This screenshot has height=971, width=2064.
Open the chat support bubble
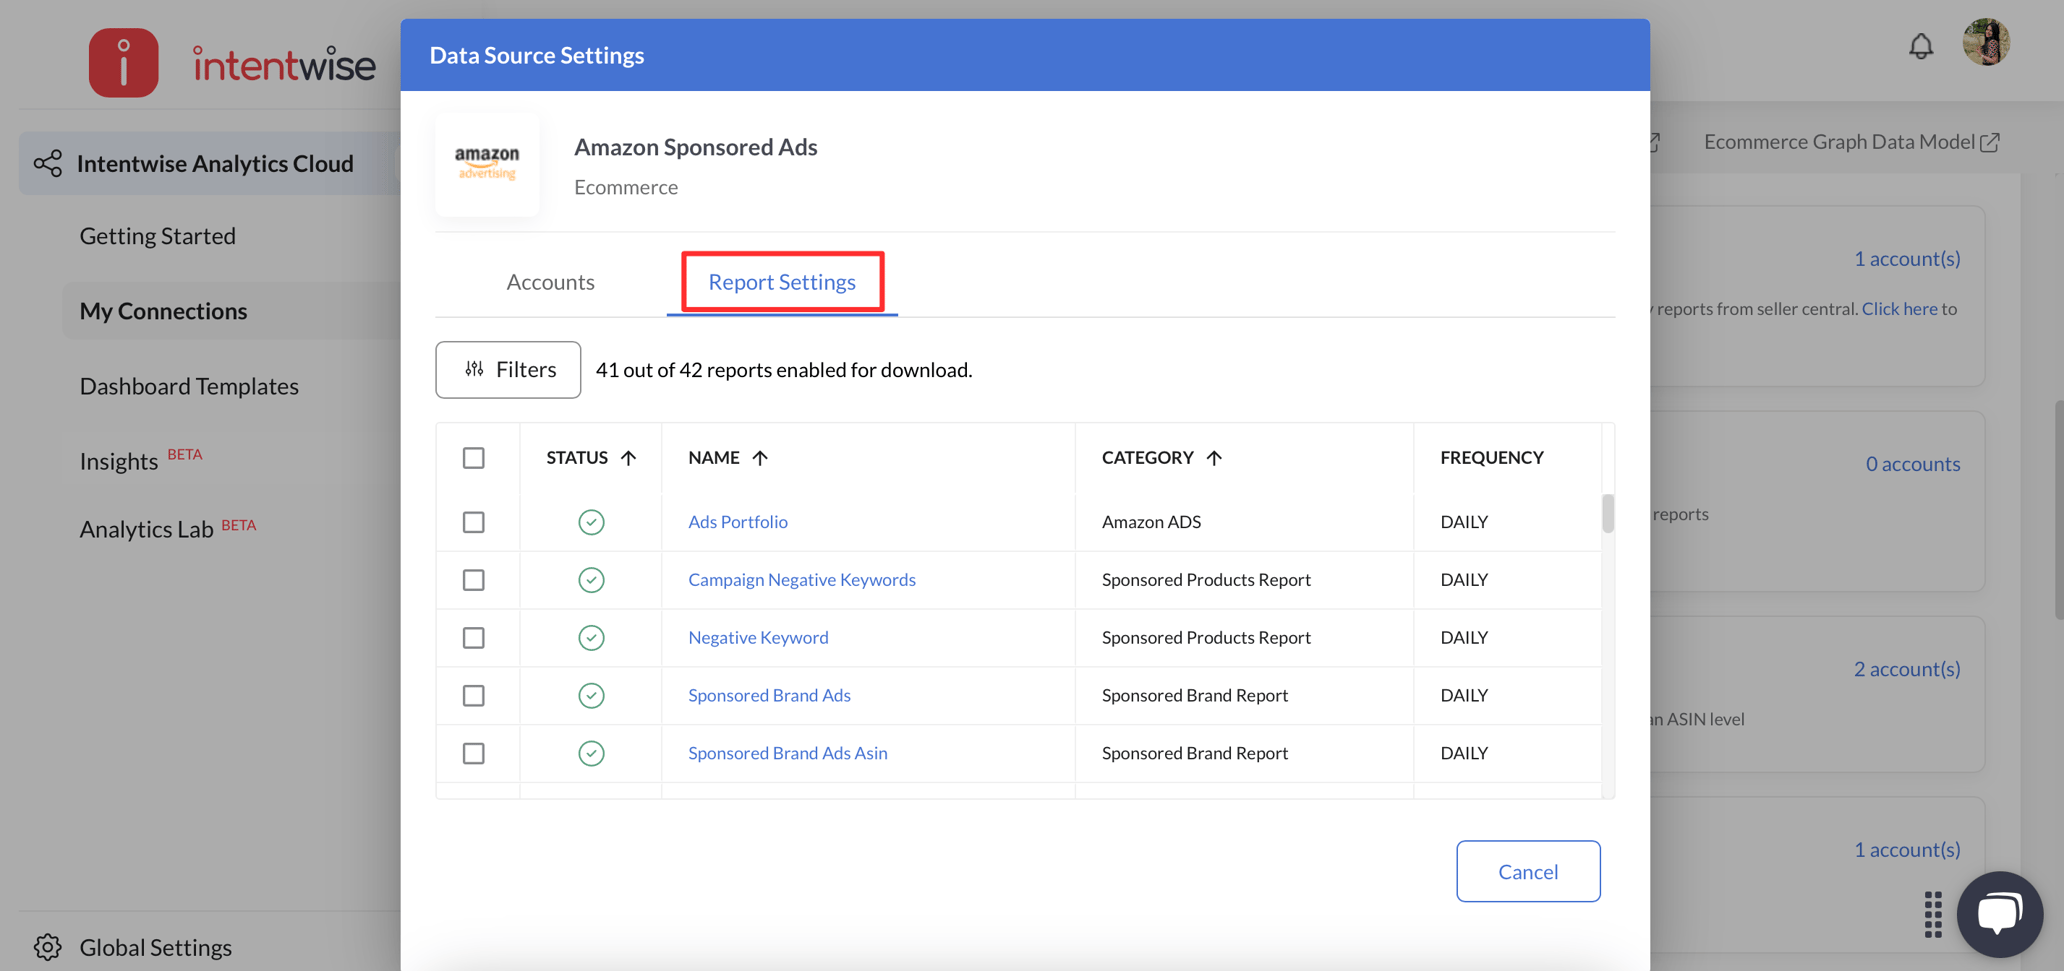1999,913
